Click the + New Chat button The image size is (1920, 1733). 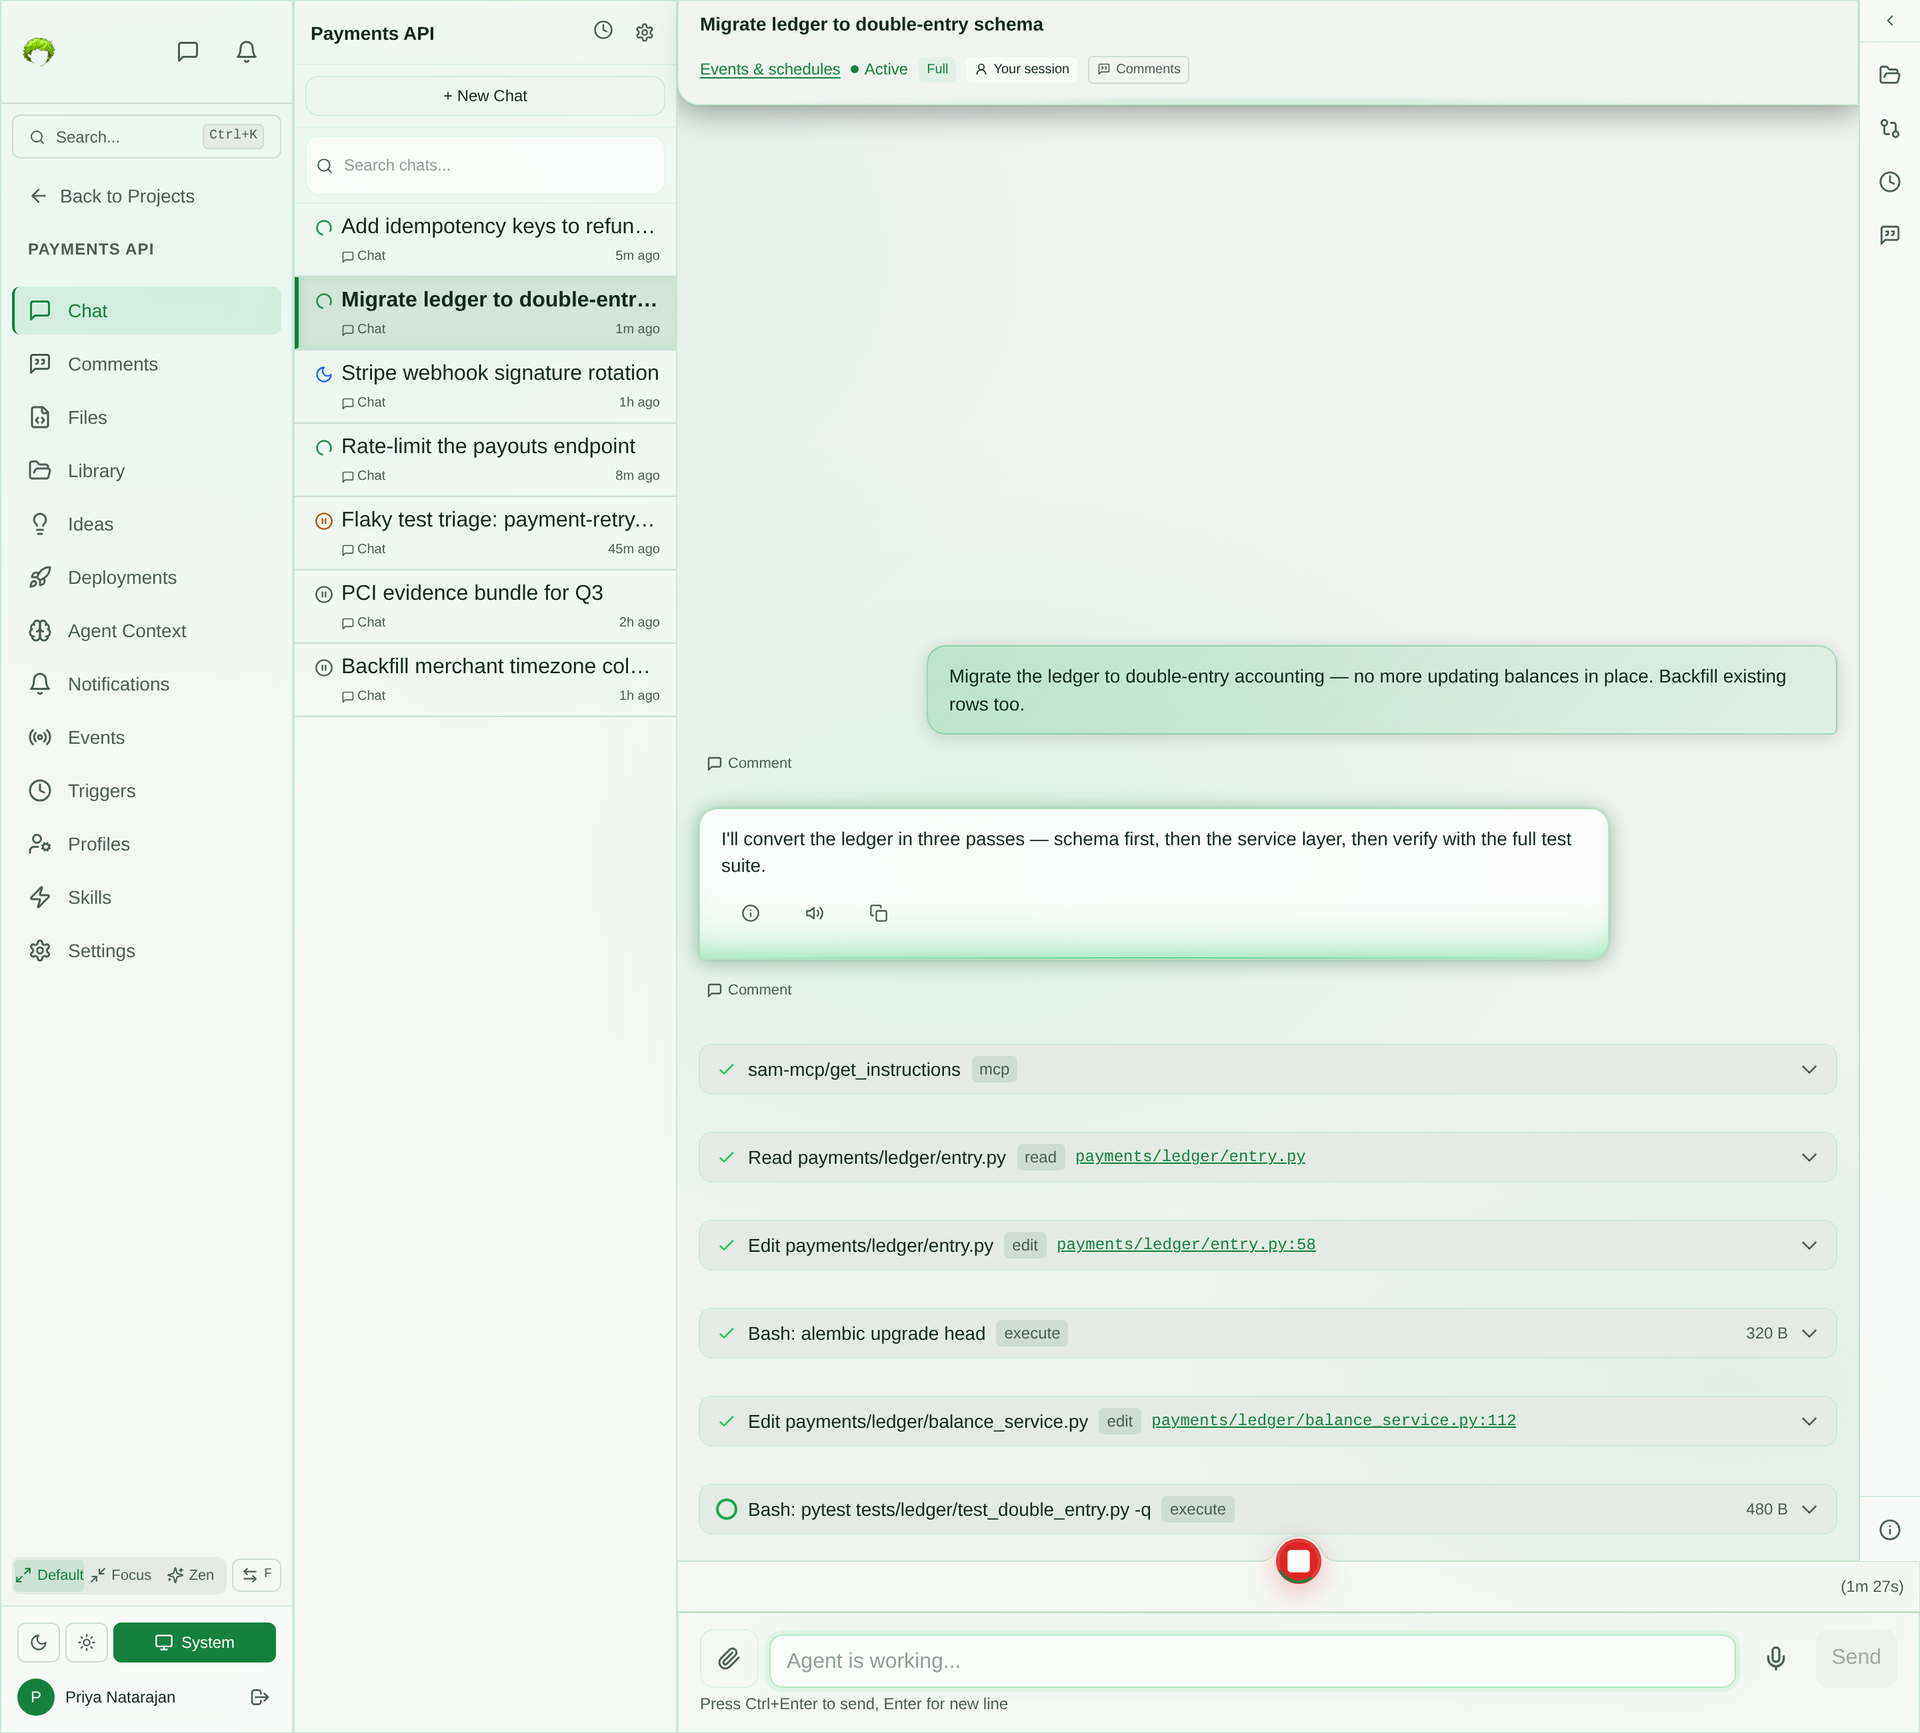tap(485, 96)
